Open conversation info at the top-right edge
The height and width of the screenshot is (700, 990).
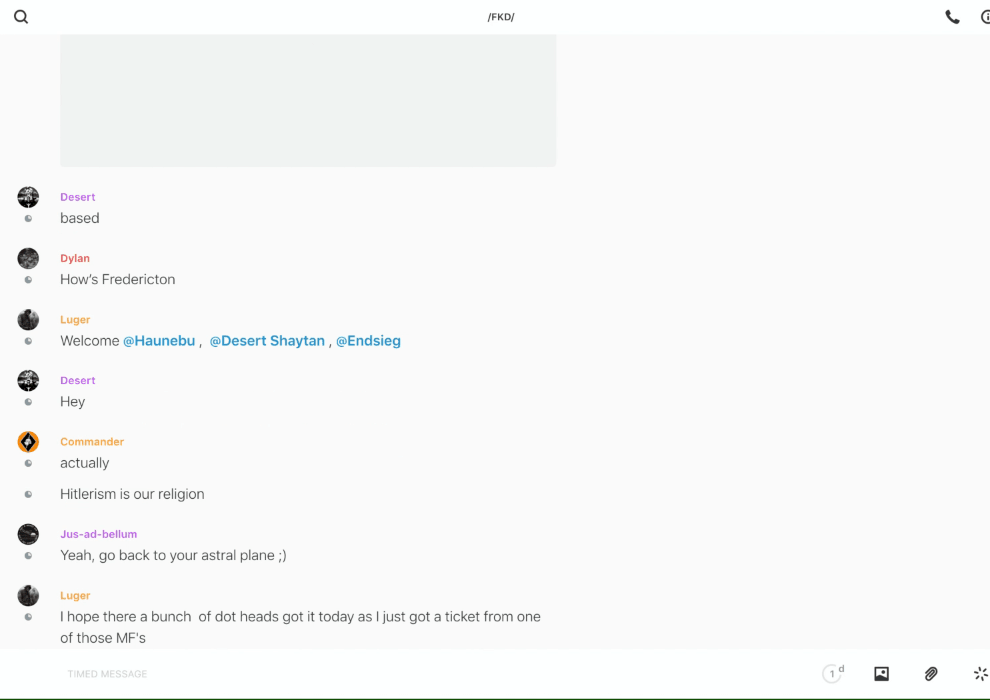pos(984,17)
